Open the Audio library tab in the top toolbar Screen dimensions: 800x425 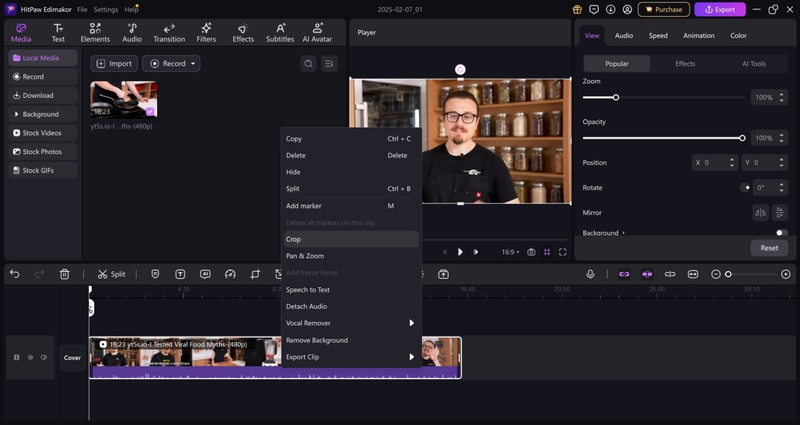[x=132, y=33]
